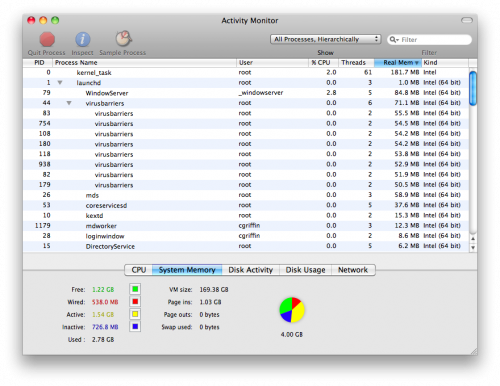Click the 538.0 MB Wired value

click(105, 302)
